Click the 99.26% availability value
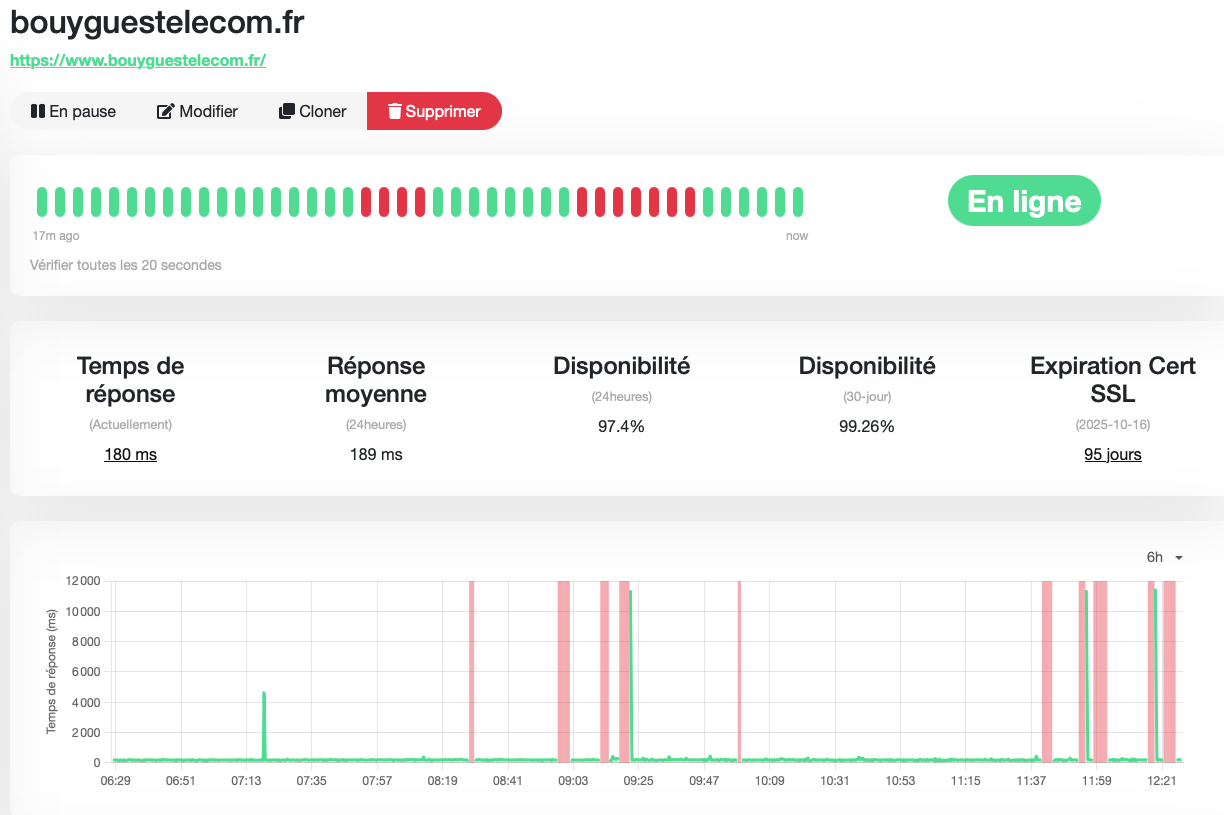Image resolution: width=1224 pixels, height=815 pixels. point(867,426)
